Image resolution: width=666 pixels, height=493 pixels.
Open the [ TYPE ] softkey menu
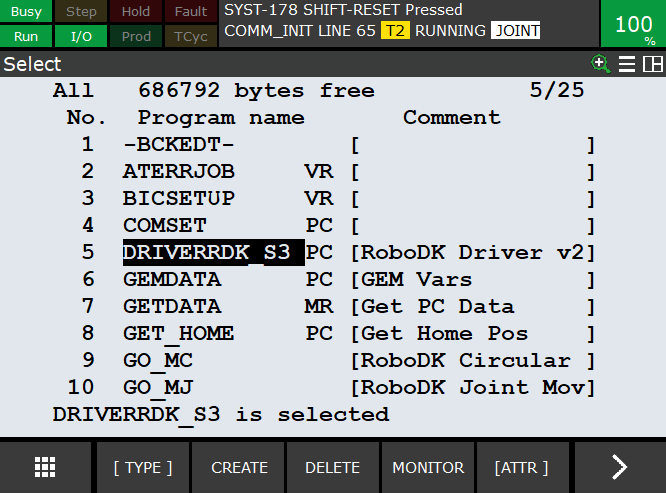coord(142,467)
